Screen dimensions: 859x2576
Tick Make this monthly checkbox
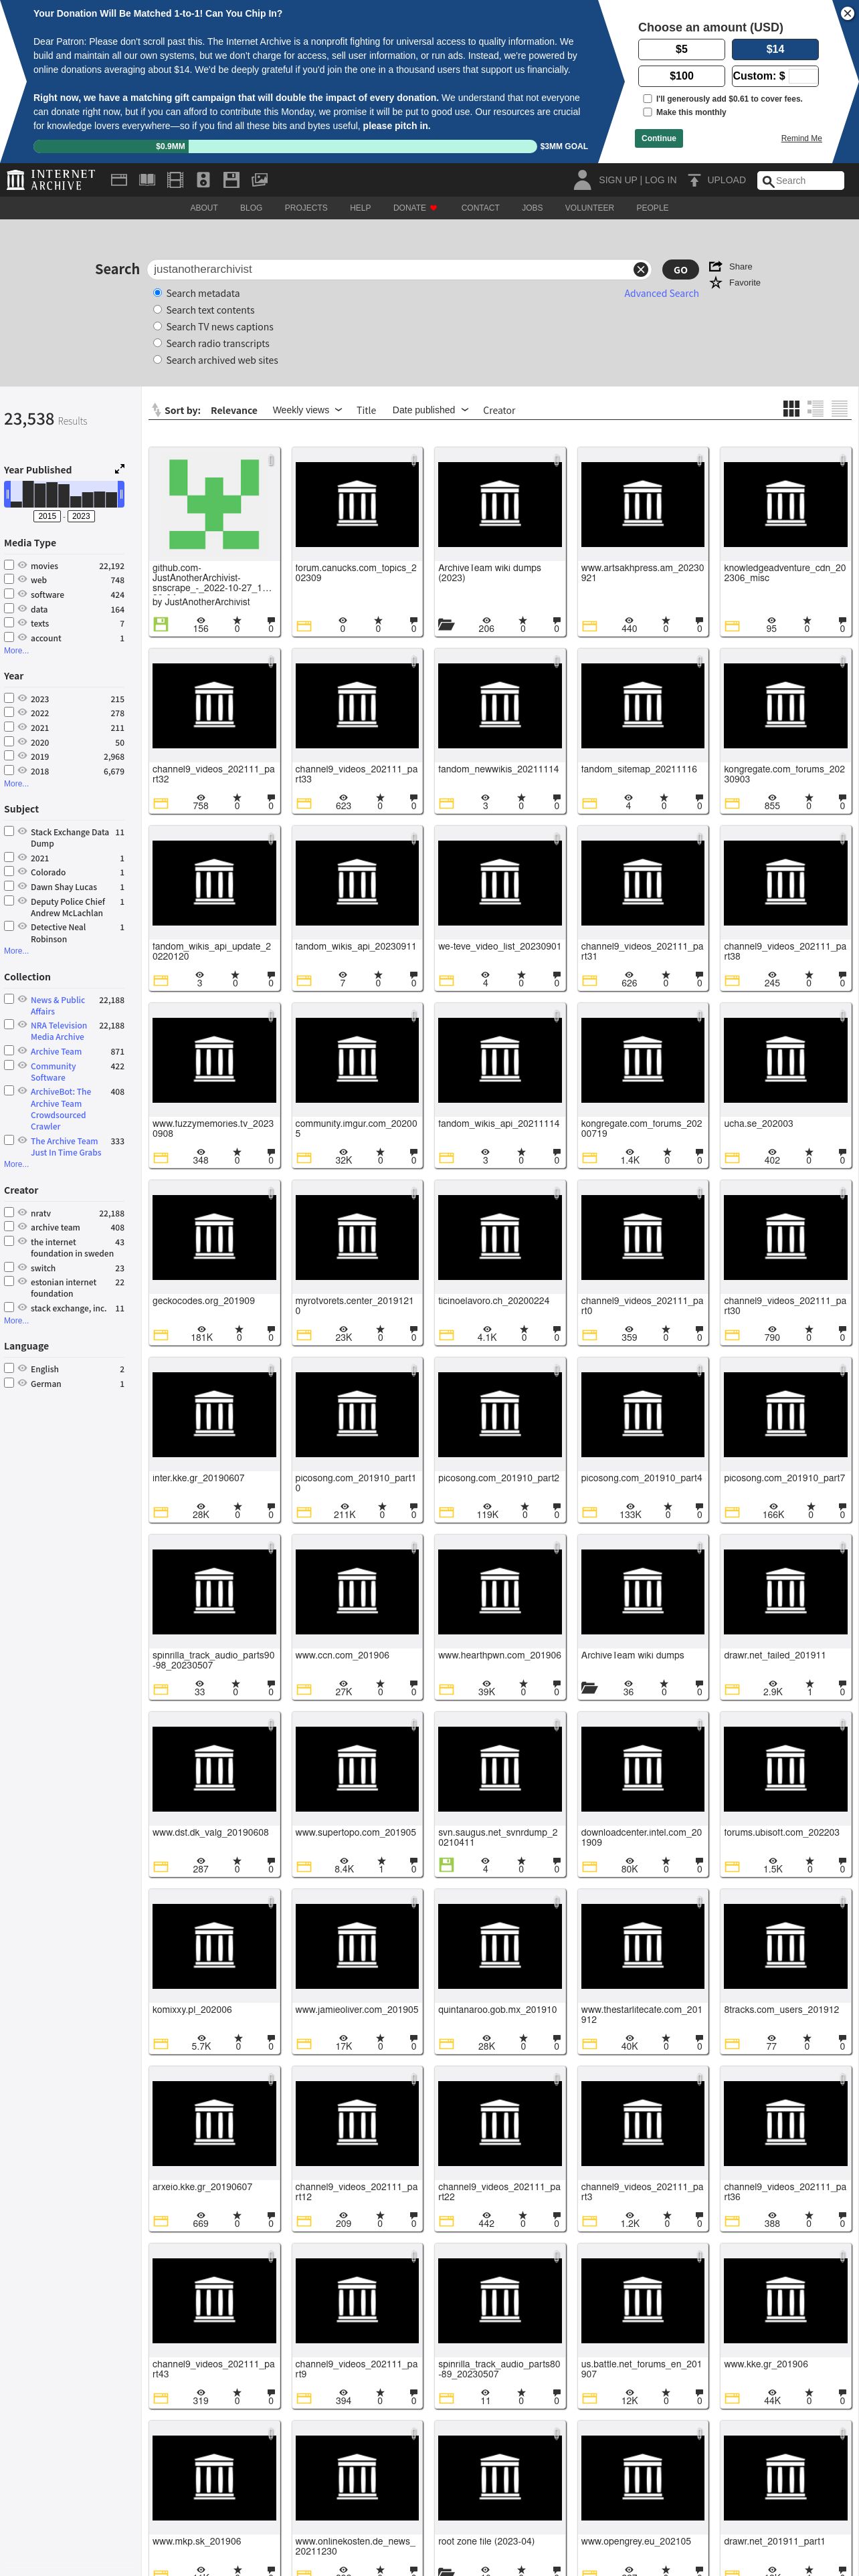click(x=647, y=112)
